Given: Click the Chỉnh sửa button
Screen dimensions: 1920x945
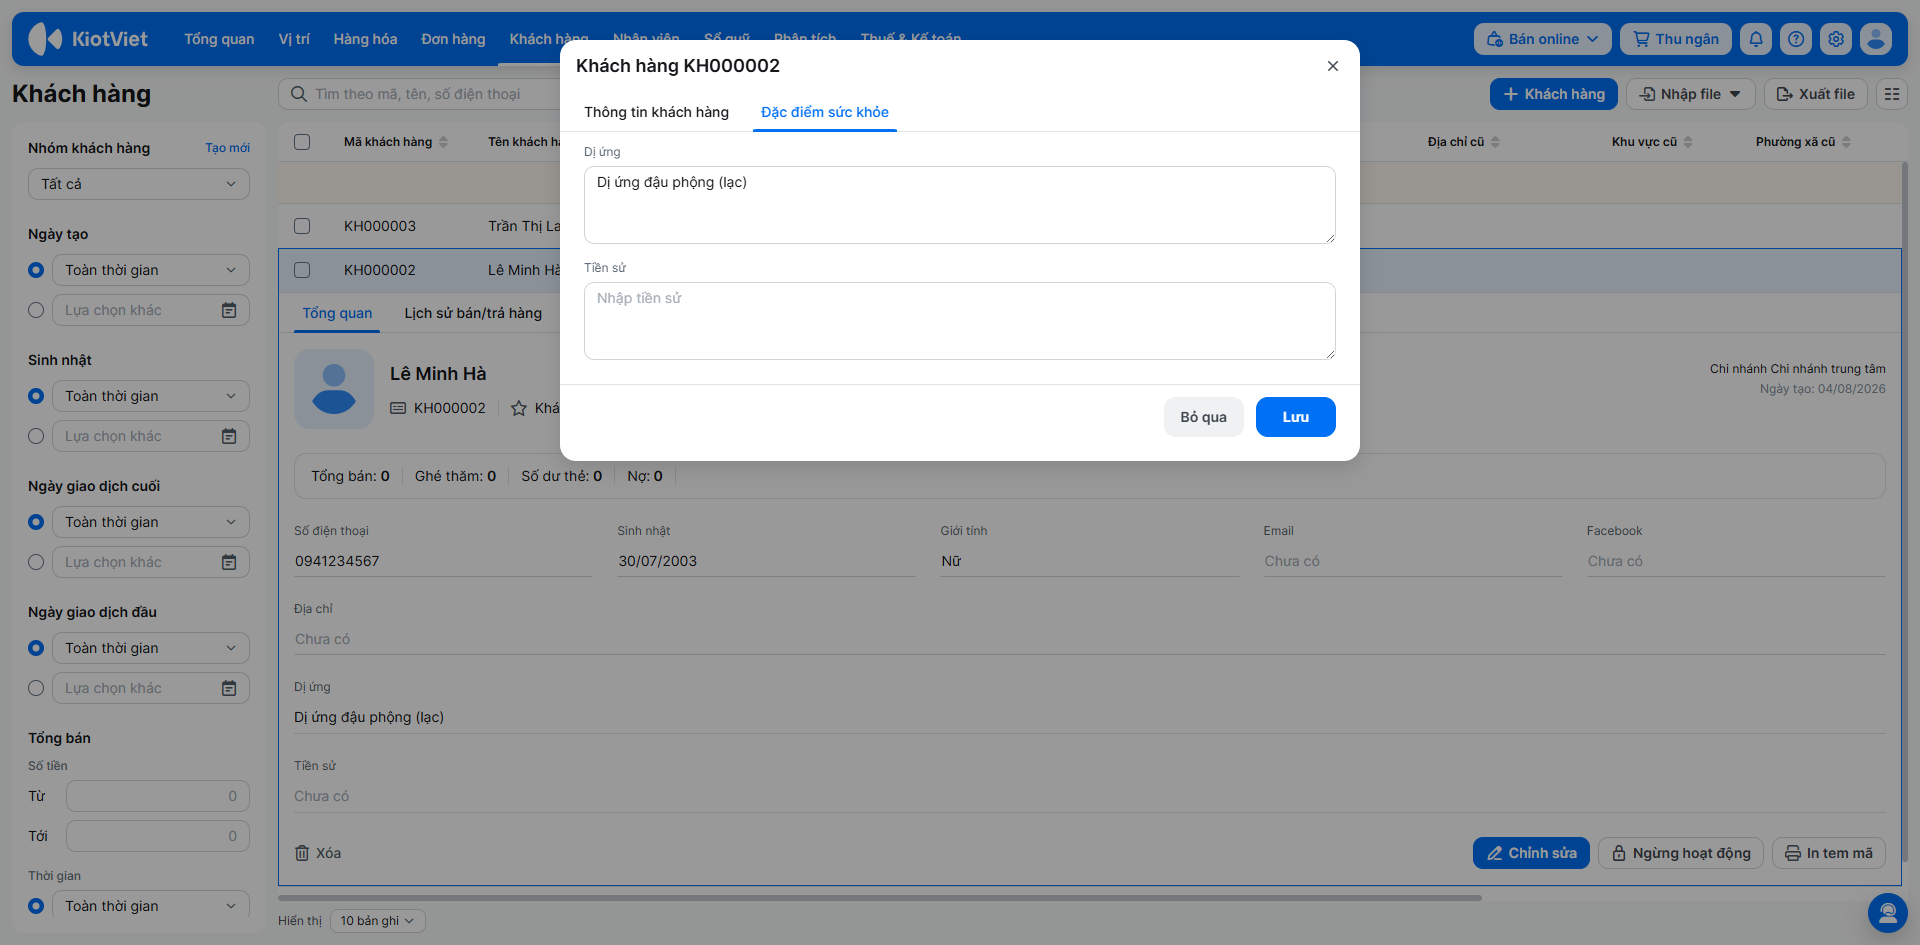Looking at the screenshot, I should (x=1531, y=853).
